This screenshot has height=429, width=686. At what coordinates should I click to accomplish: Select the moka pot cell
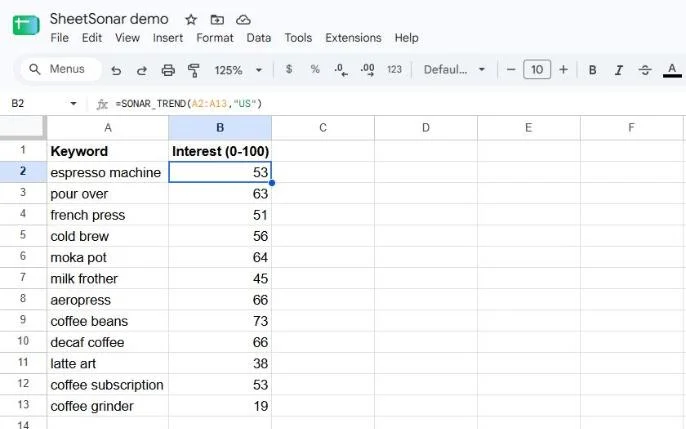tap(108, 257)
